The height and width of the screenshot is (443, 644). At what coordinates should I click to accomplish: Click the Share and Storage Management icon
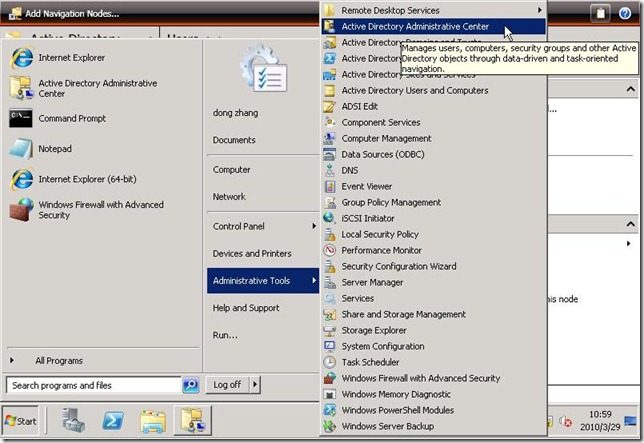point(329,314)
